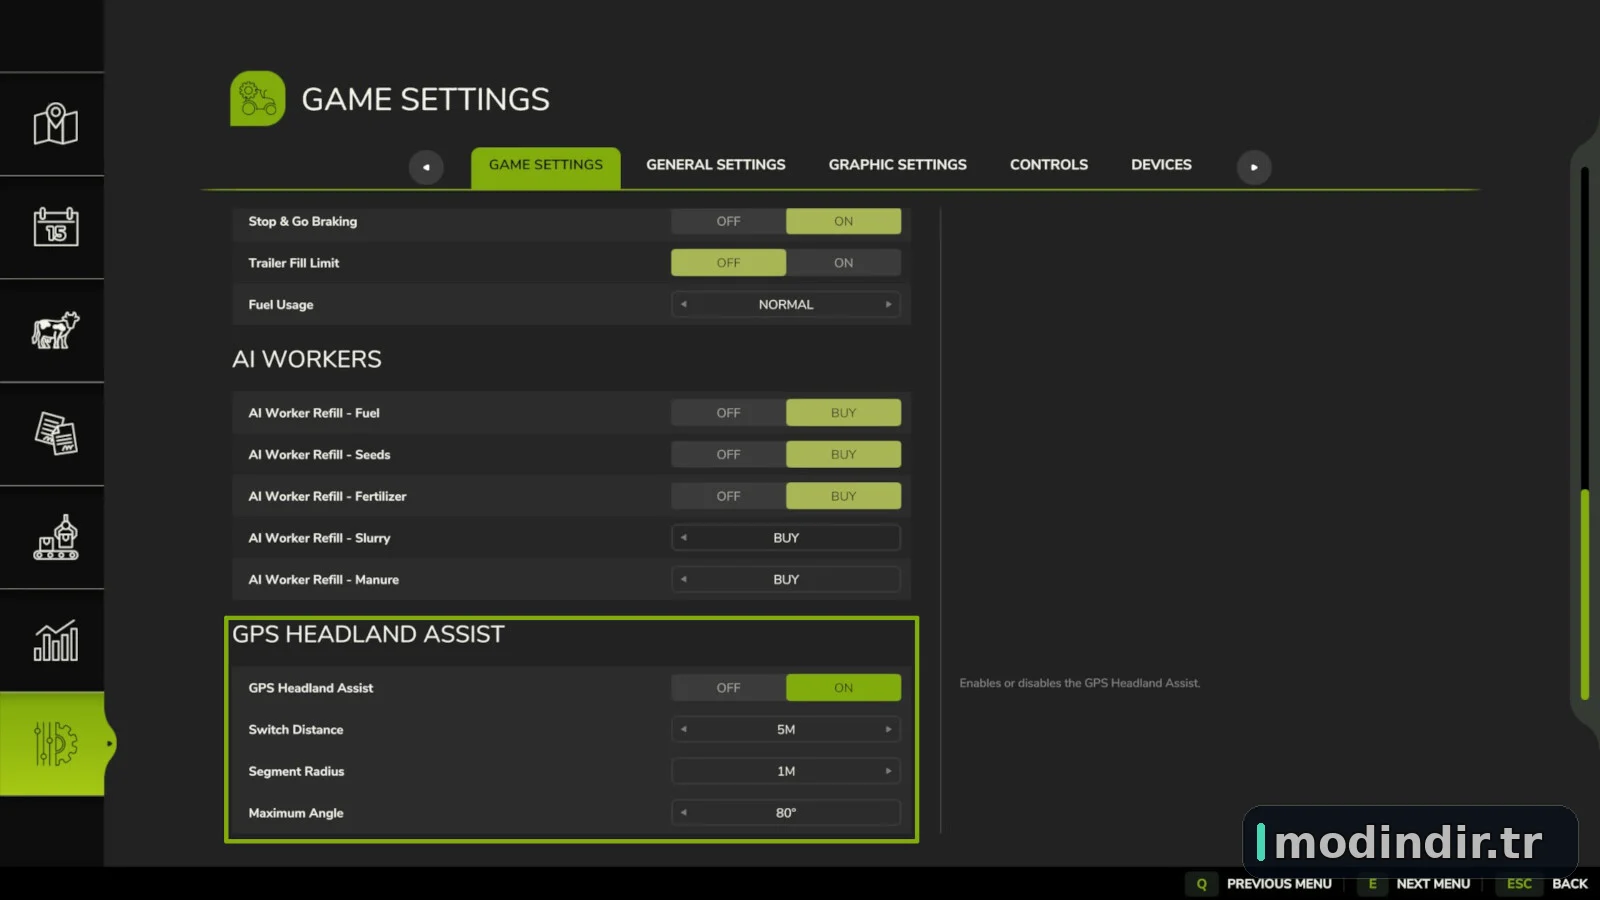Click the ESC key hint icon

(1519, 884)
